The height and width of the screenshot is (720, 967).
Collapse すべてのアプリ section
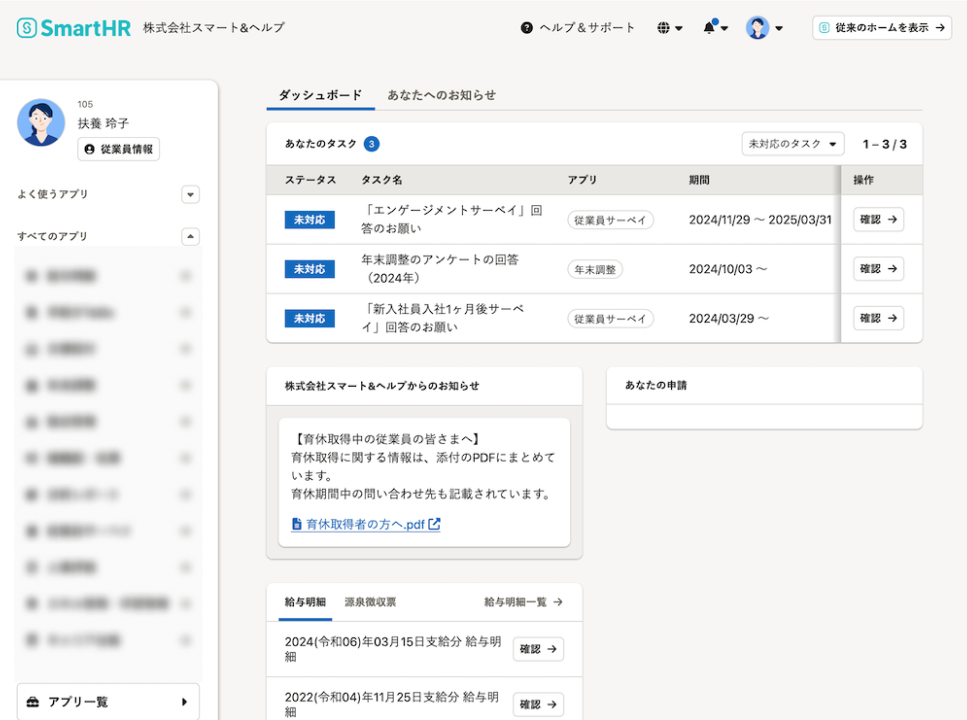191,236
